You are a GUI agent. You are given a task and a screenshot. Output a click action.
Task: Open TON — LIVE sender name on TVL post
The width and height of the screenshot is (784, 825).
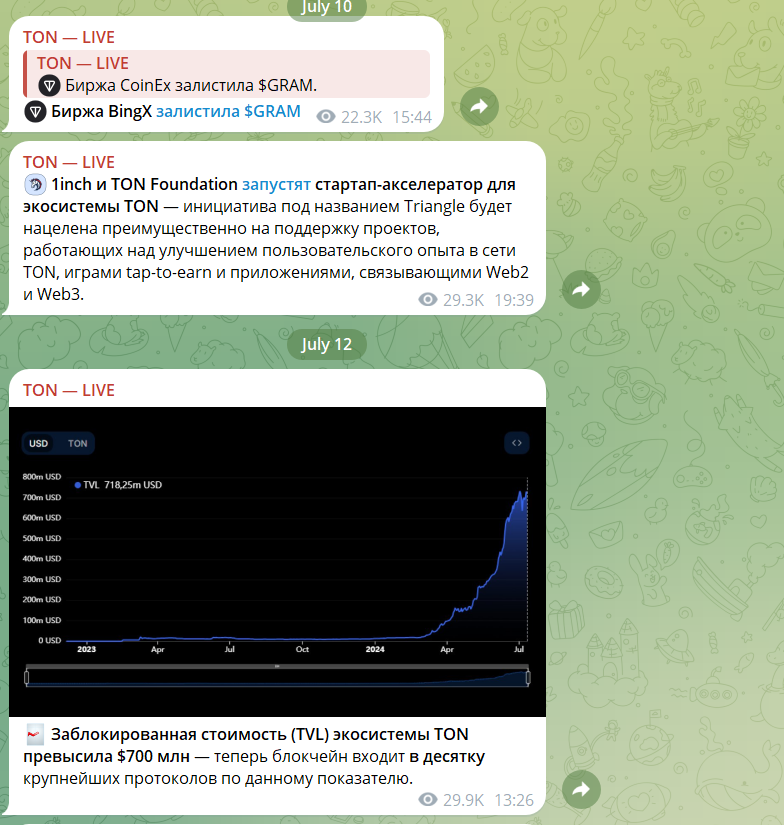click(68, 390)
